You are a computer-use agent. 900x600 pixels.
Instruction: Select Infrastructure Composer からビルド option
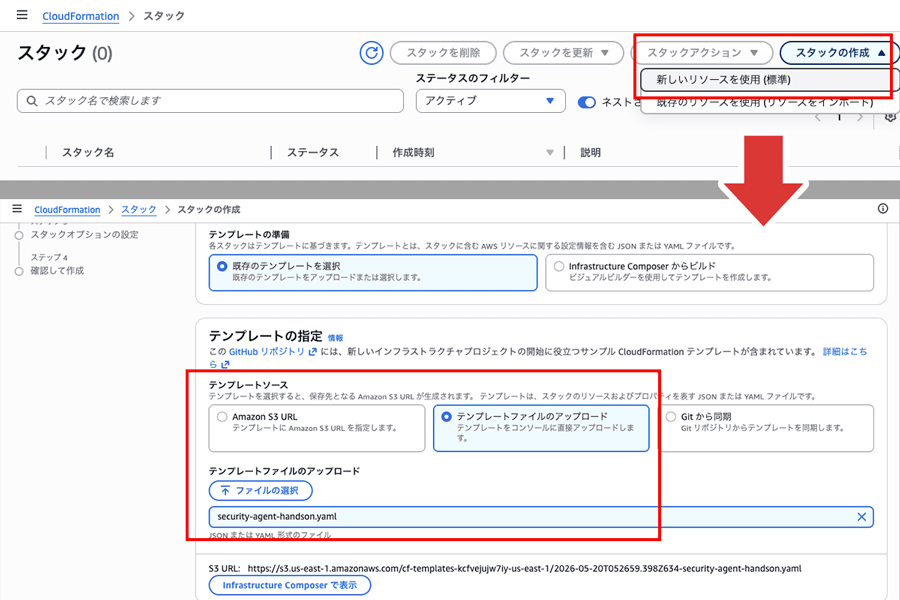point(709,272)
